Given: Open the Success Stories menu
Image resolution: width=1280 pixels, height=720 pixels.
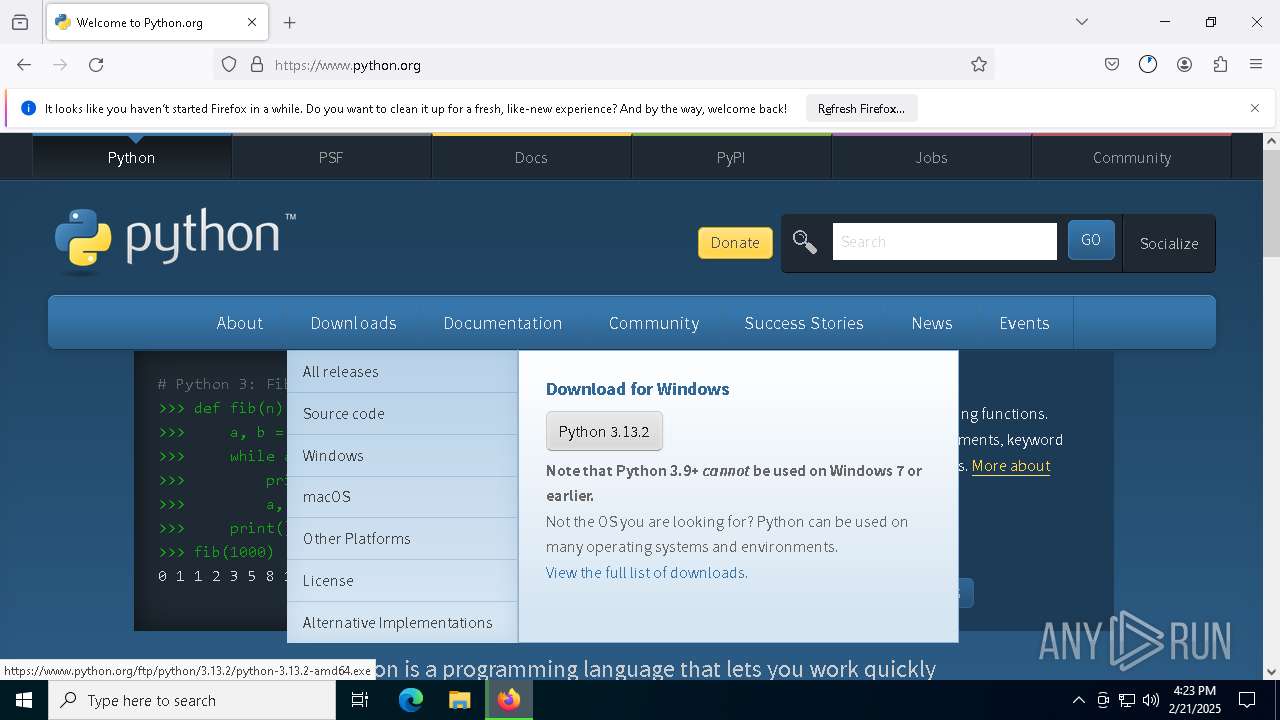Looking at the screenshot, I should (x=804, y=323).
